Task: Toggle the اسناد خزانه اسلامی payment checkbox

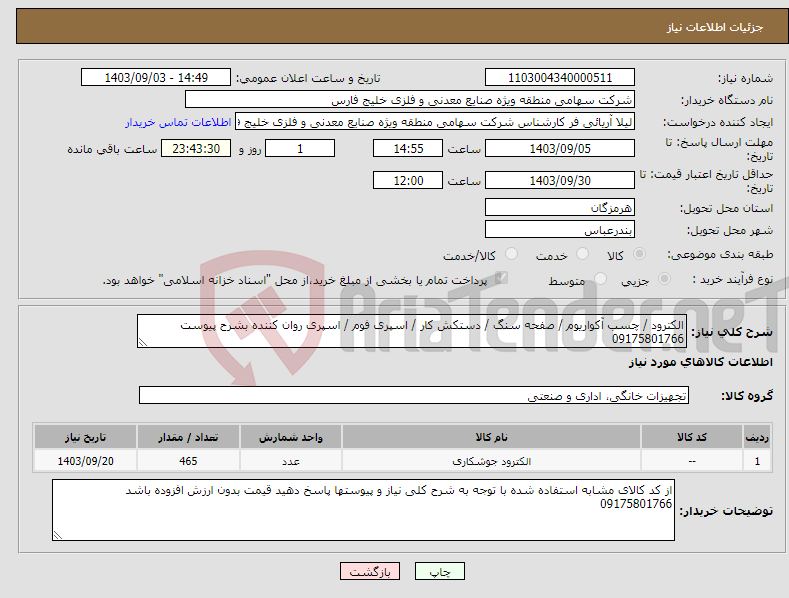Action: pos(501,278)
